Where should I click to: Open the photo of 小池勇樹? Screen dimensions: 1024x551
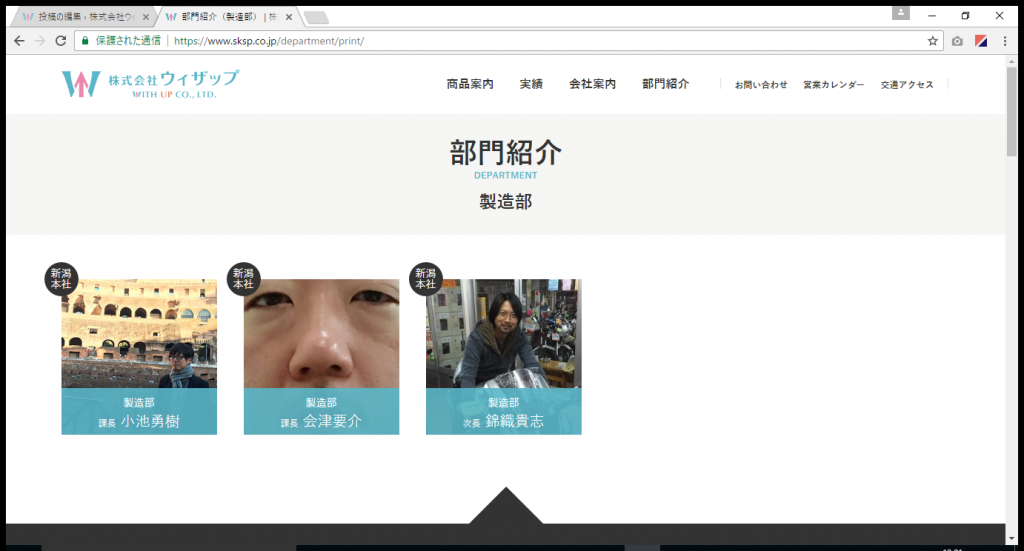139,334
